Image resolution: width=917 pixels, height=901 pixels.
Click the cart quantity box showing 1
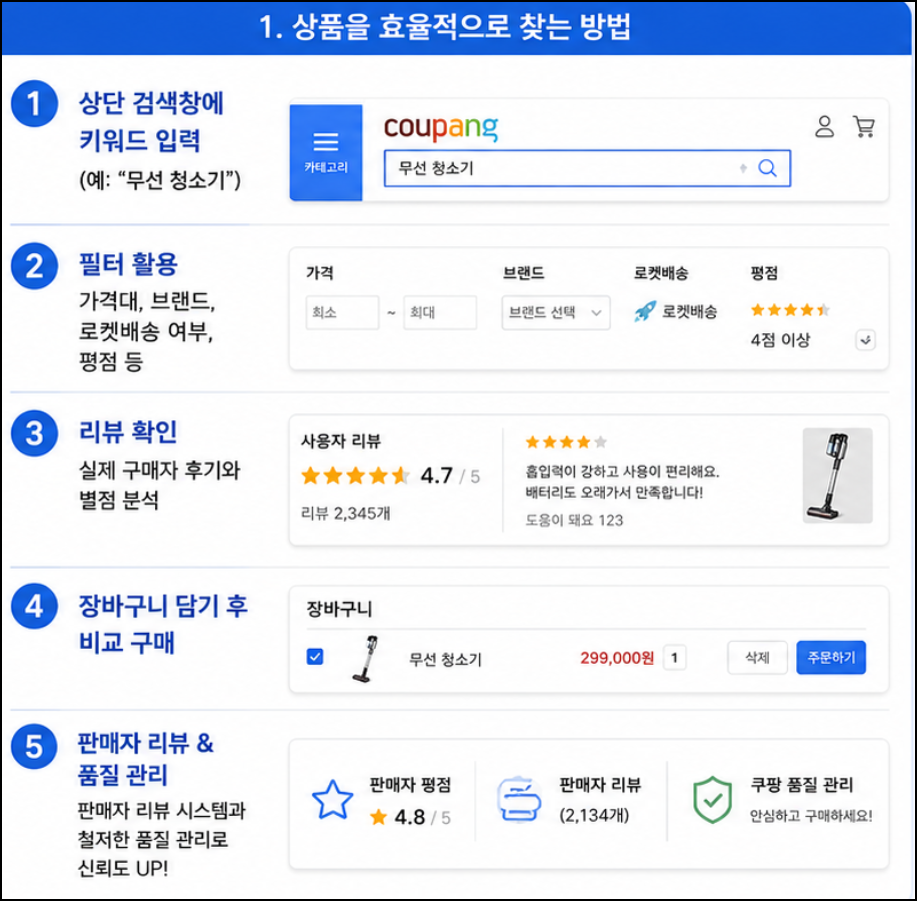coord(674,658)
